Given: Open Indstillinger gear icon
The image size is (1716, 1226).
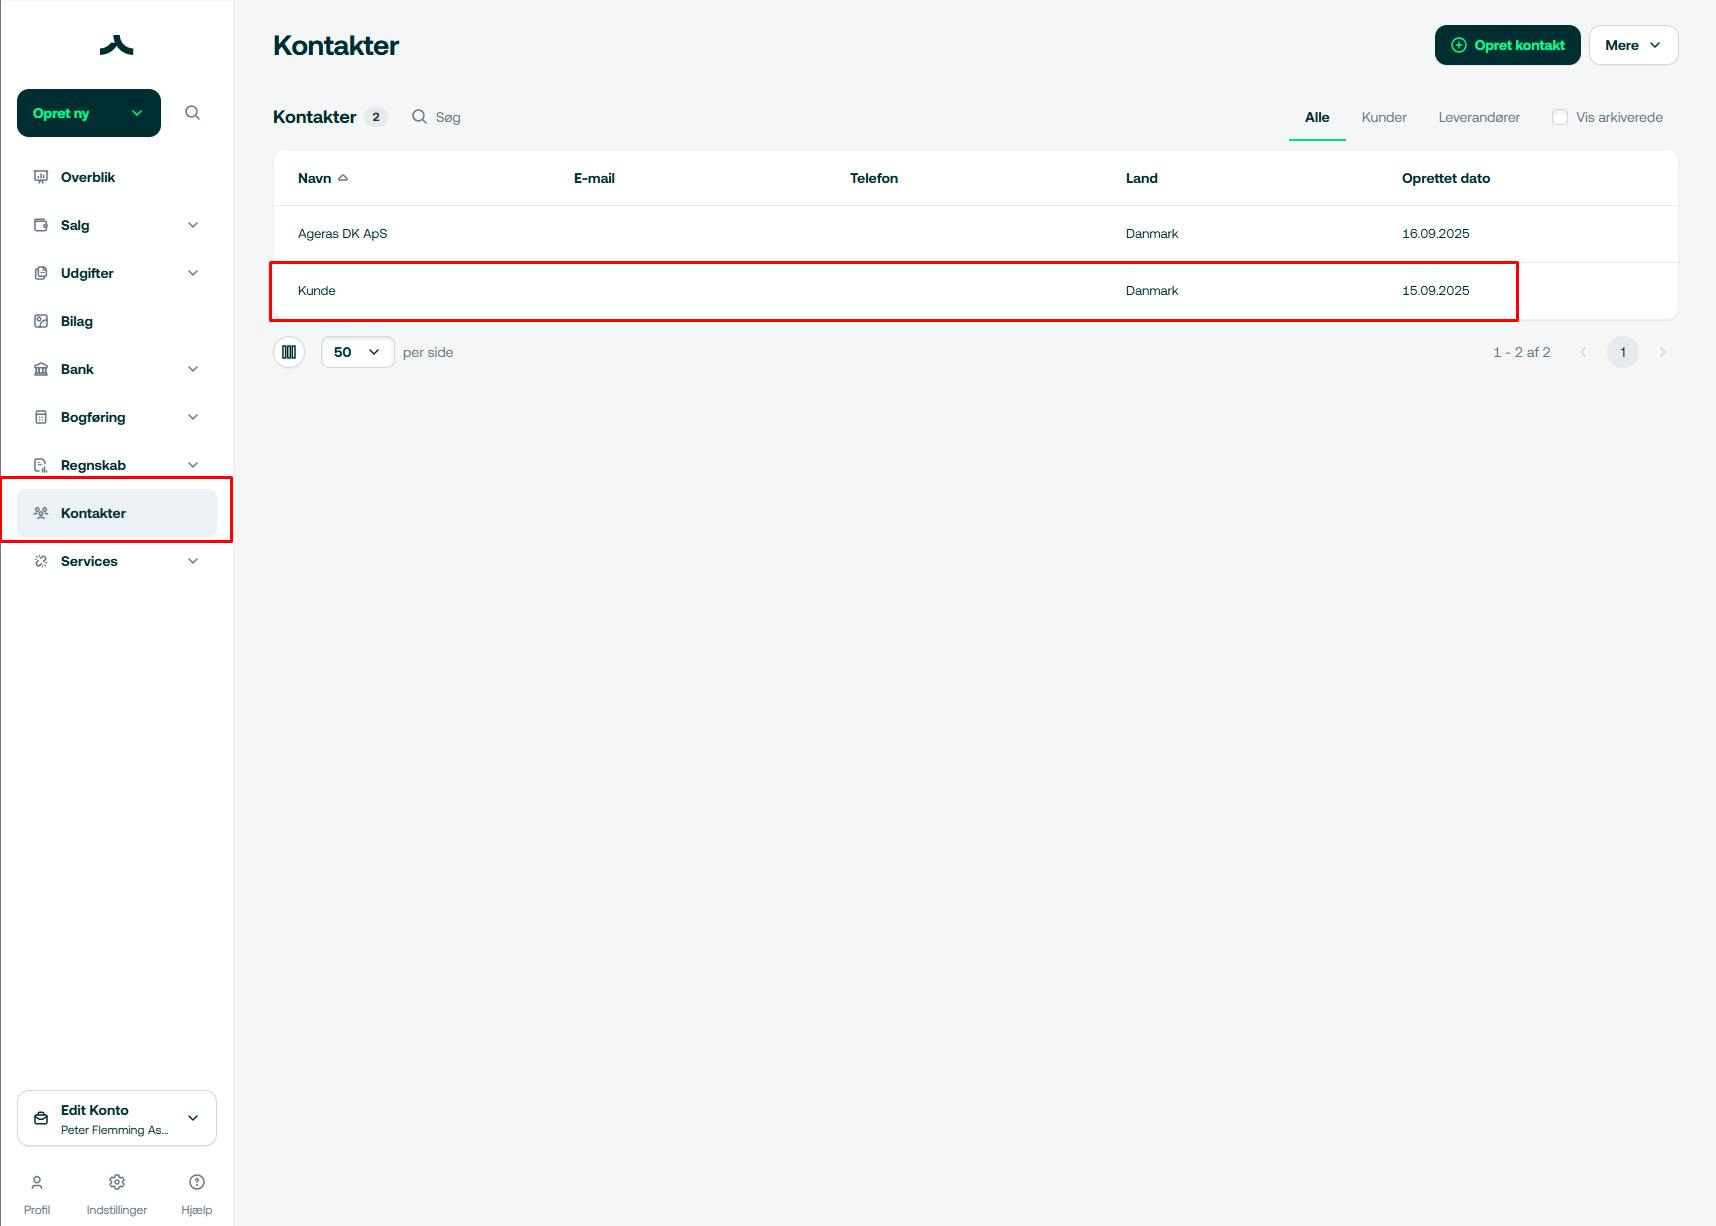Looking at the screenshot, I should pos(117,1183).
